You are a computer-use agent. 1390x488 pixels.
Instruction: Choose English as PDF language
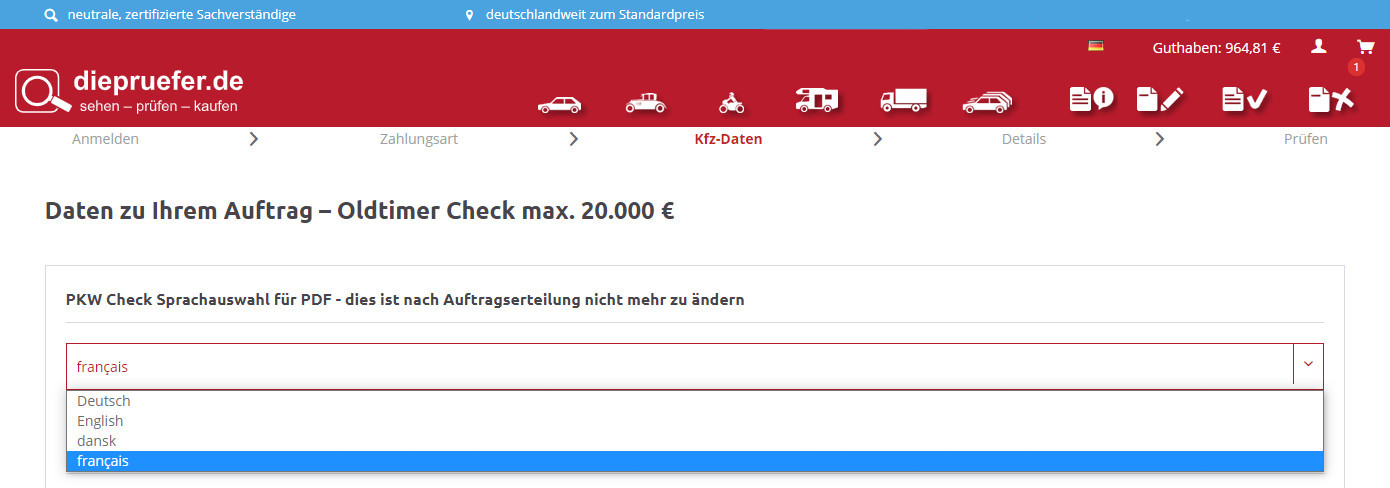click(100, 421)
